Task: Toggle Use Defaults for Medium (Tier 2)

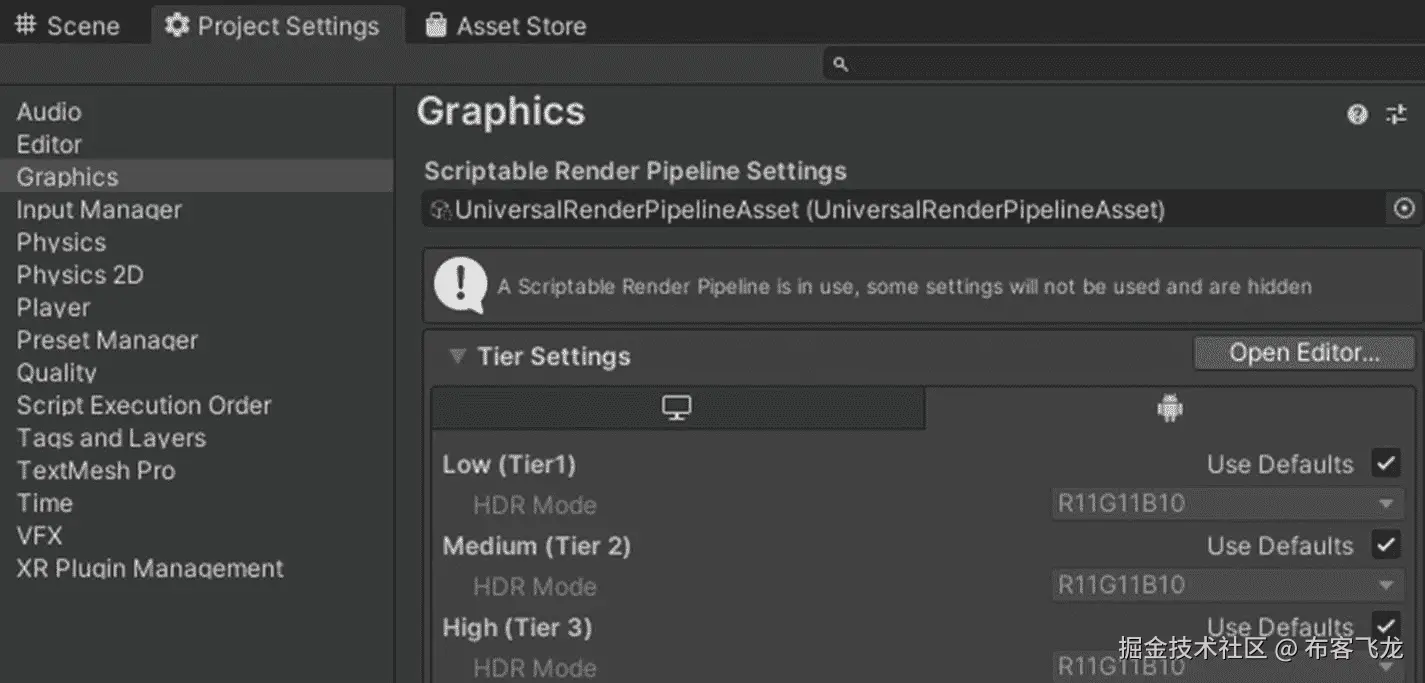Action: (1385, 545)
